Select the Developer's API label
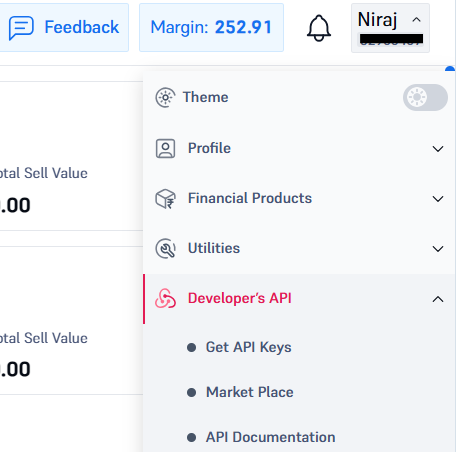The image size is (456, 452). [240, 298]
